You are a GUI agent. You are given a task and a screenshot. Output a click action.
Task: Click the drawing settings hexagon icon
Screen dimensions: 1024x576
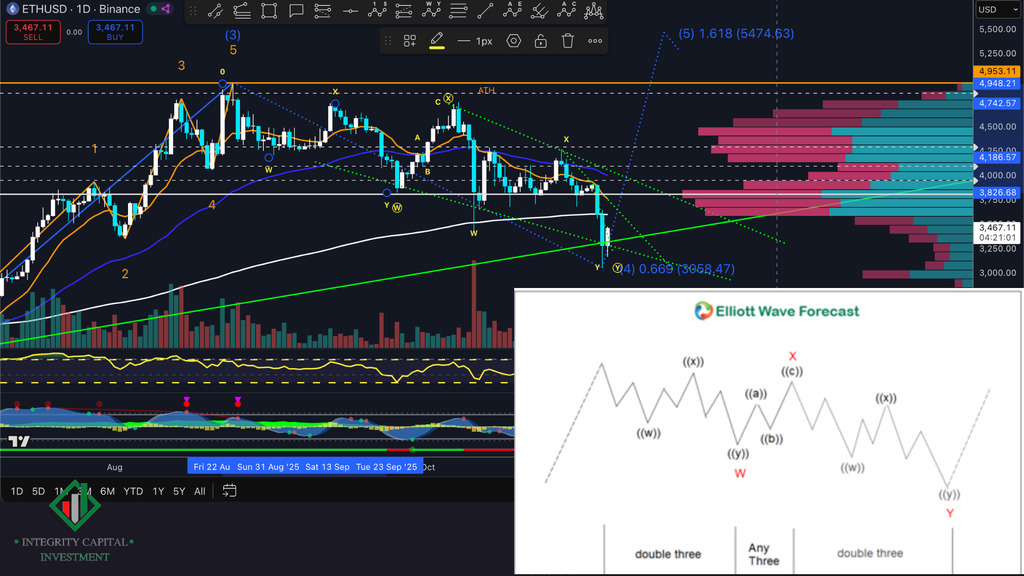(x=513, y=41)
